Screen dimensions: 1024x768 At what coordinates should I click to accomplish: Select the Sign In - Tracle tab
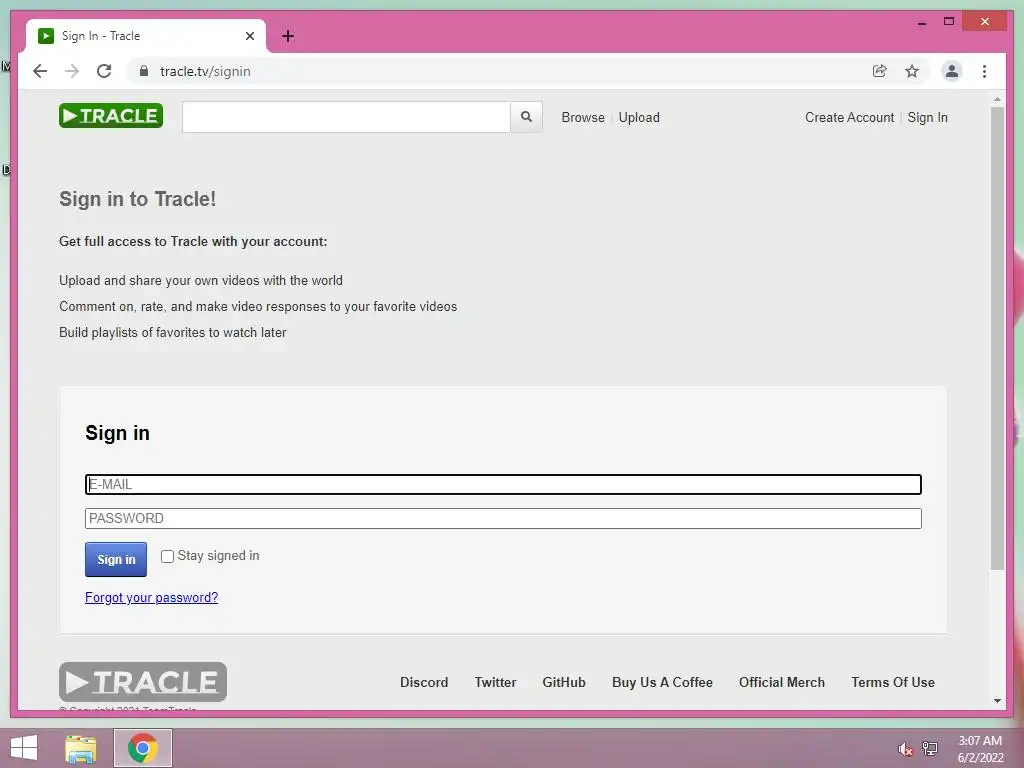[146, 36]
